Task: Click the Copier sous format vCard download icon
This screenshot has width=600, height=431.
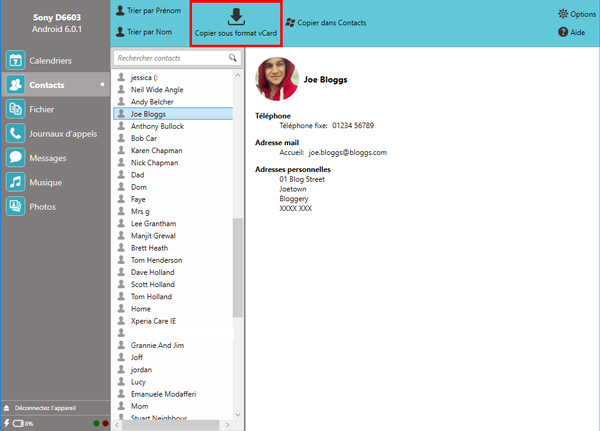Action: [236, 16]
